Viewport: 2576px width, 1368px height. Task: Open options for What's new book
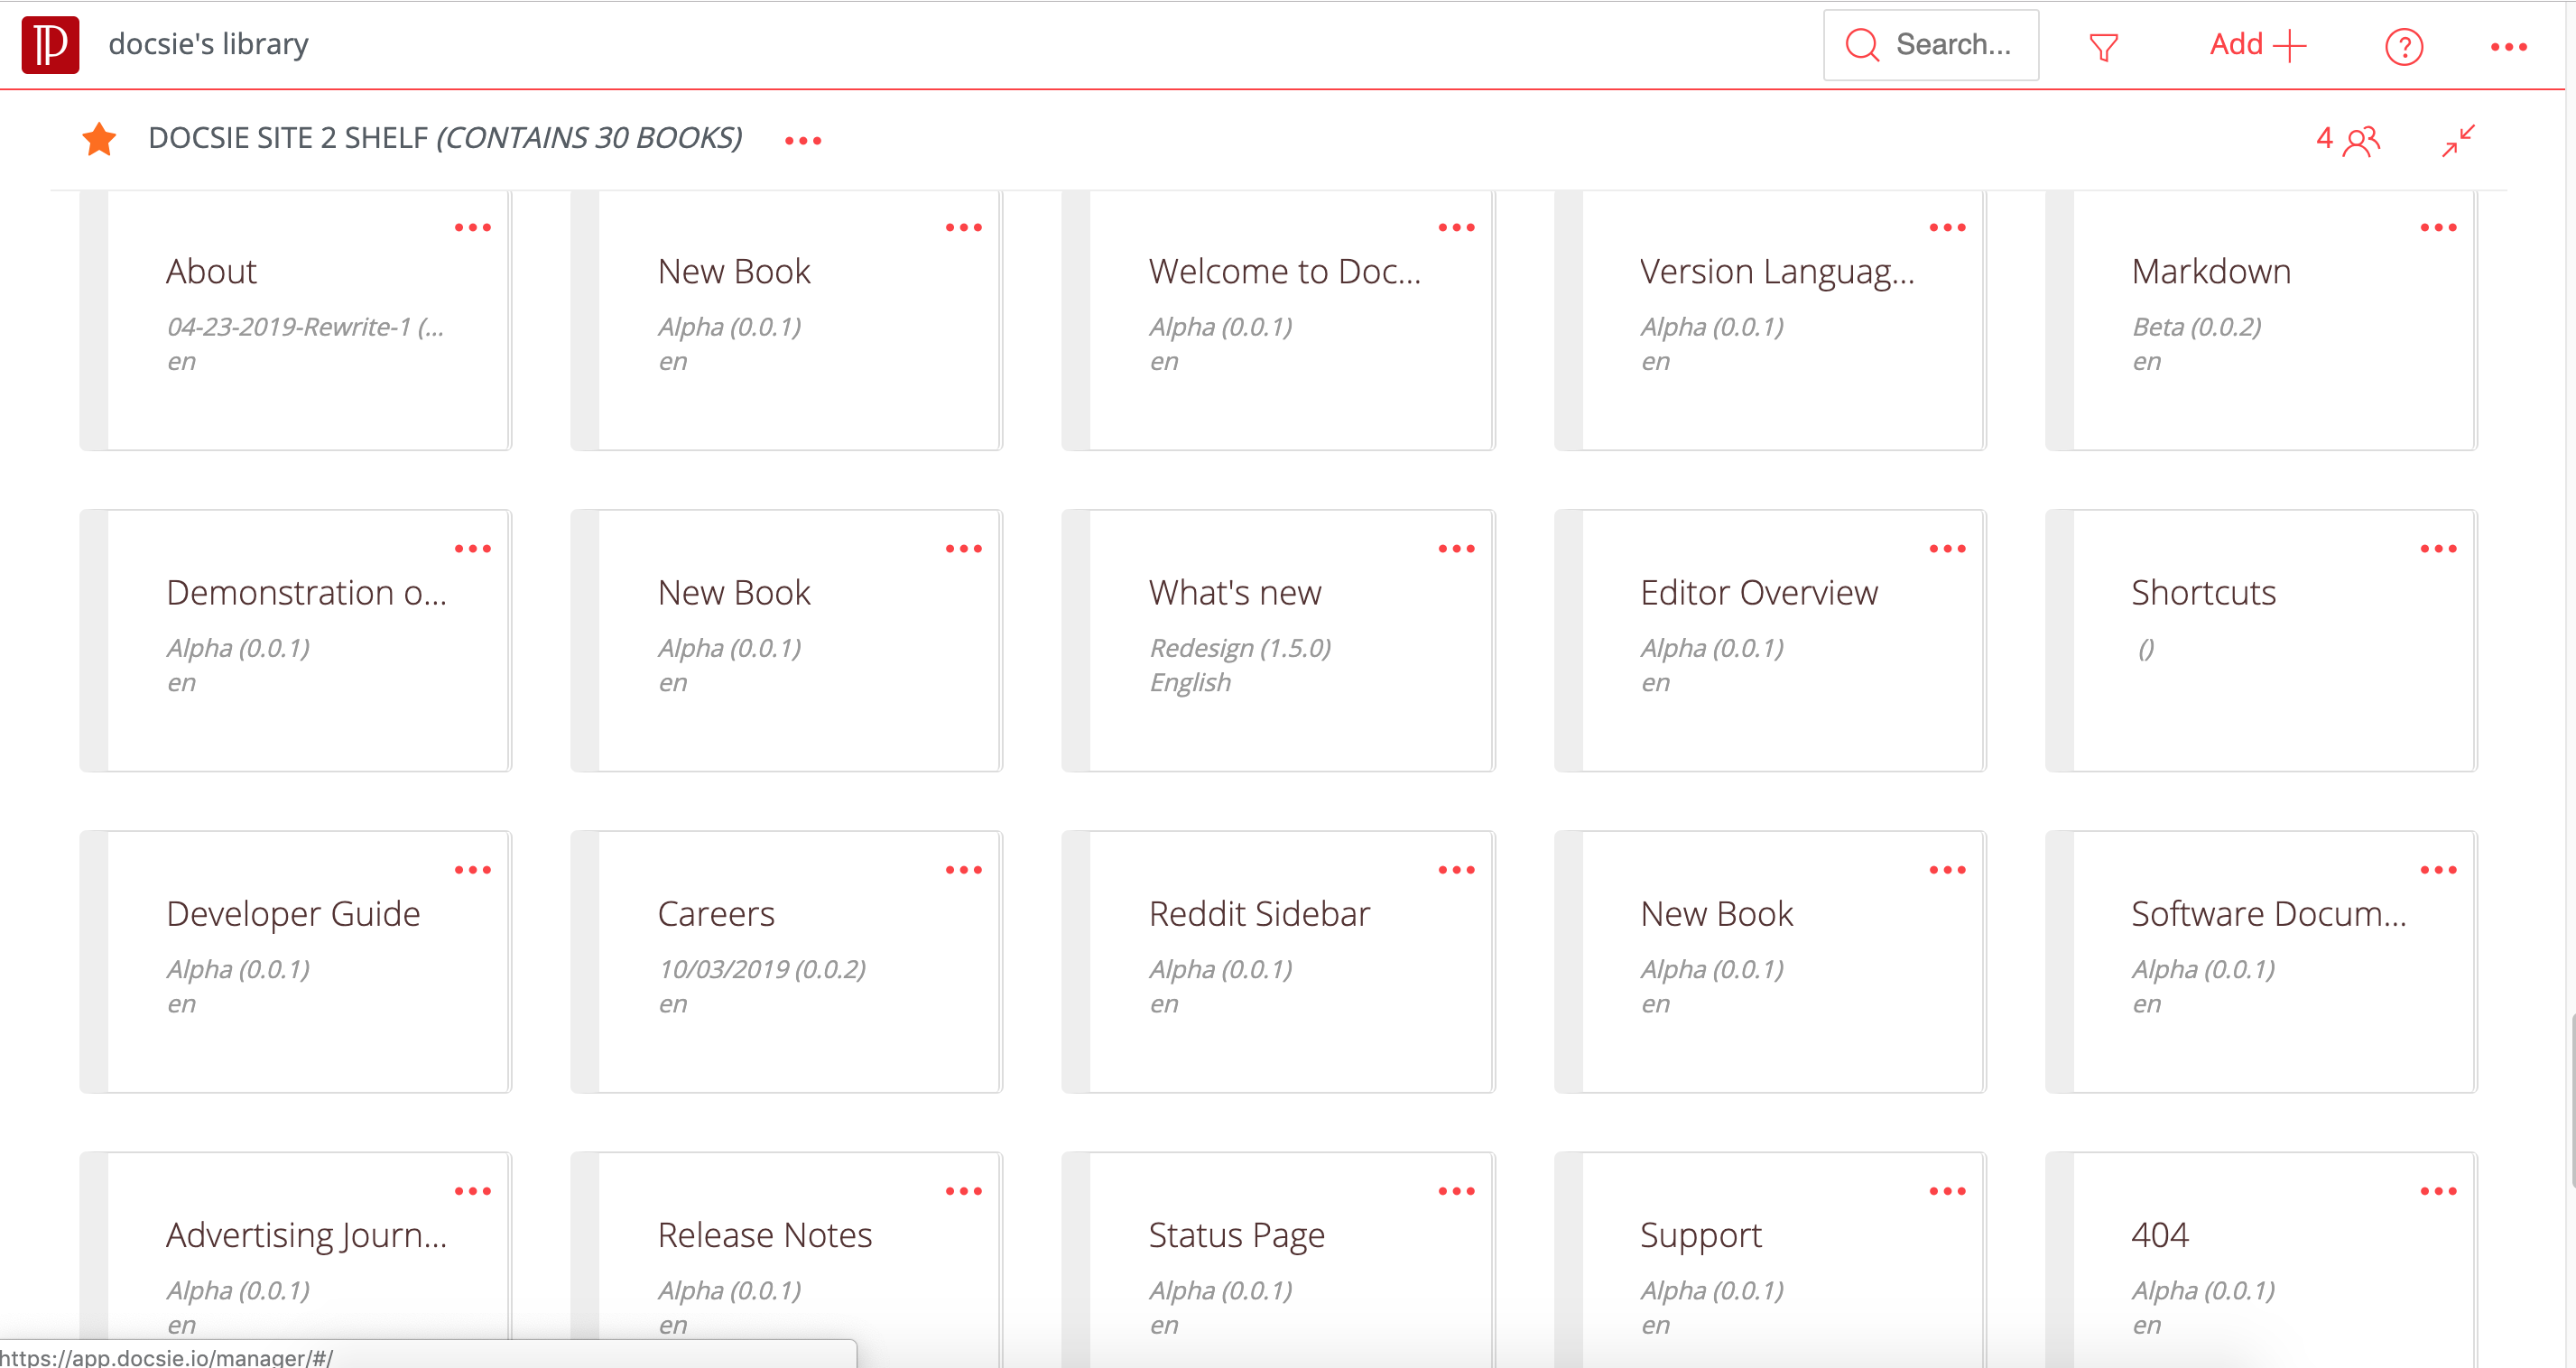coord(1456,549)
